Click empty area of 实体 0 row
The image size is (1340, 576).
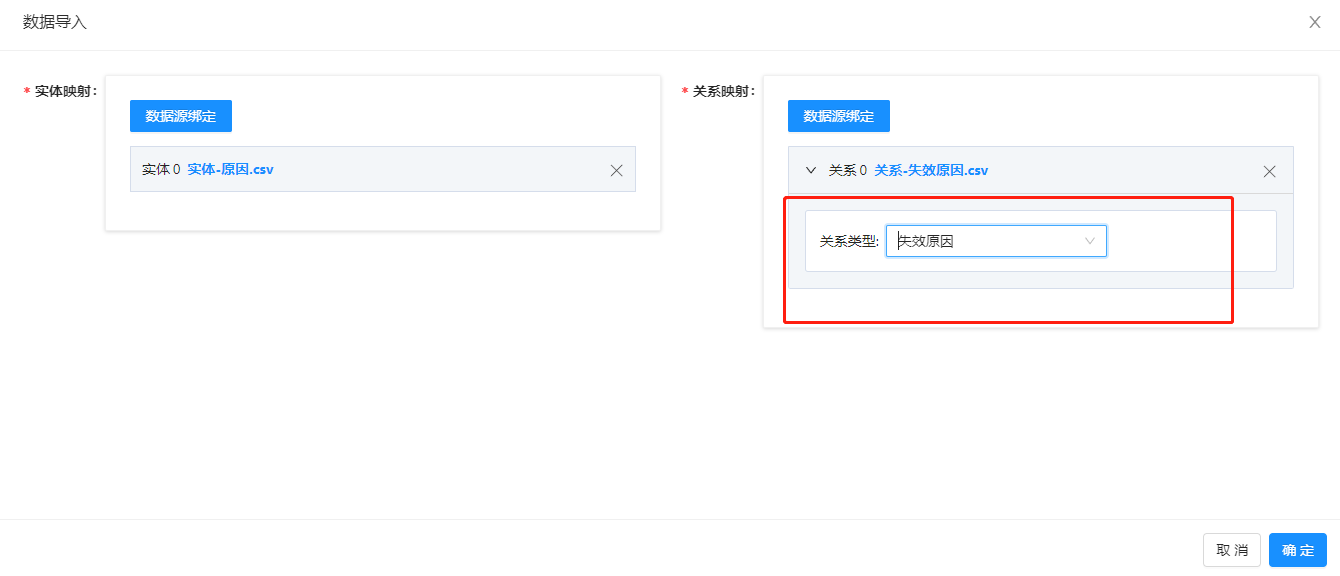pos(440,169)
